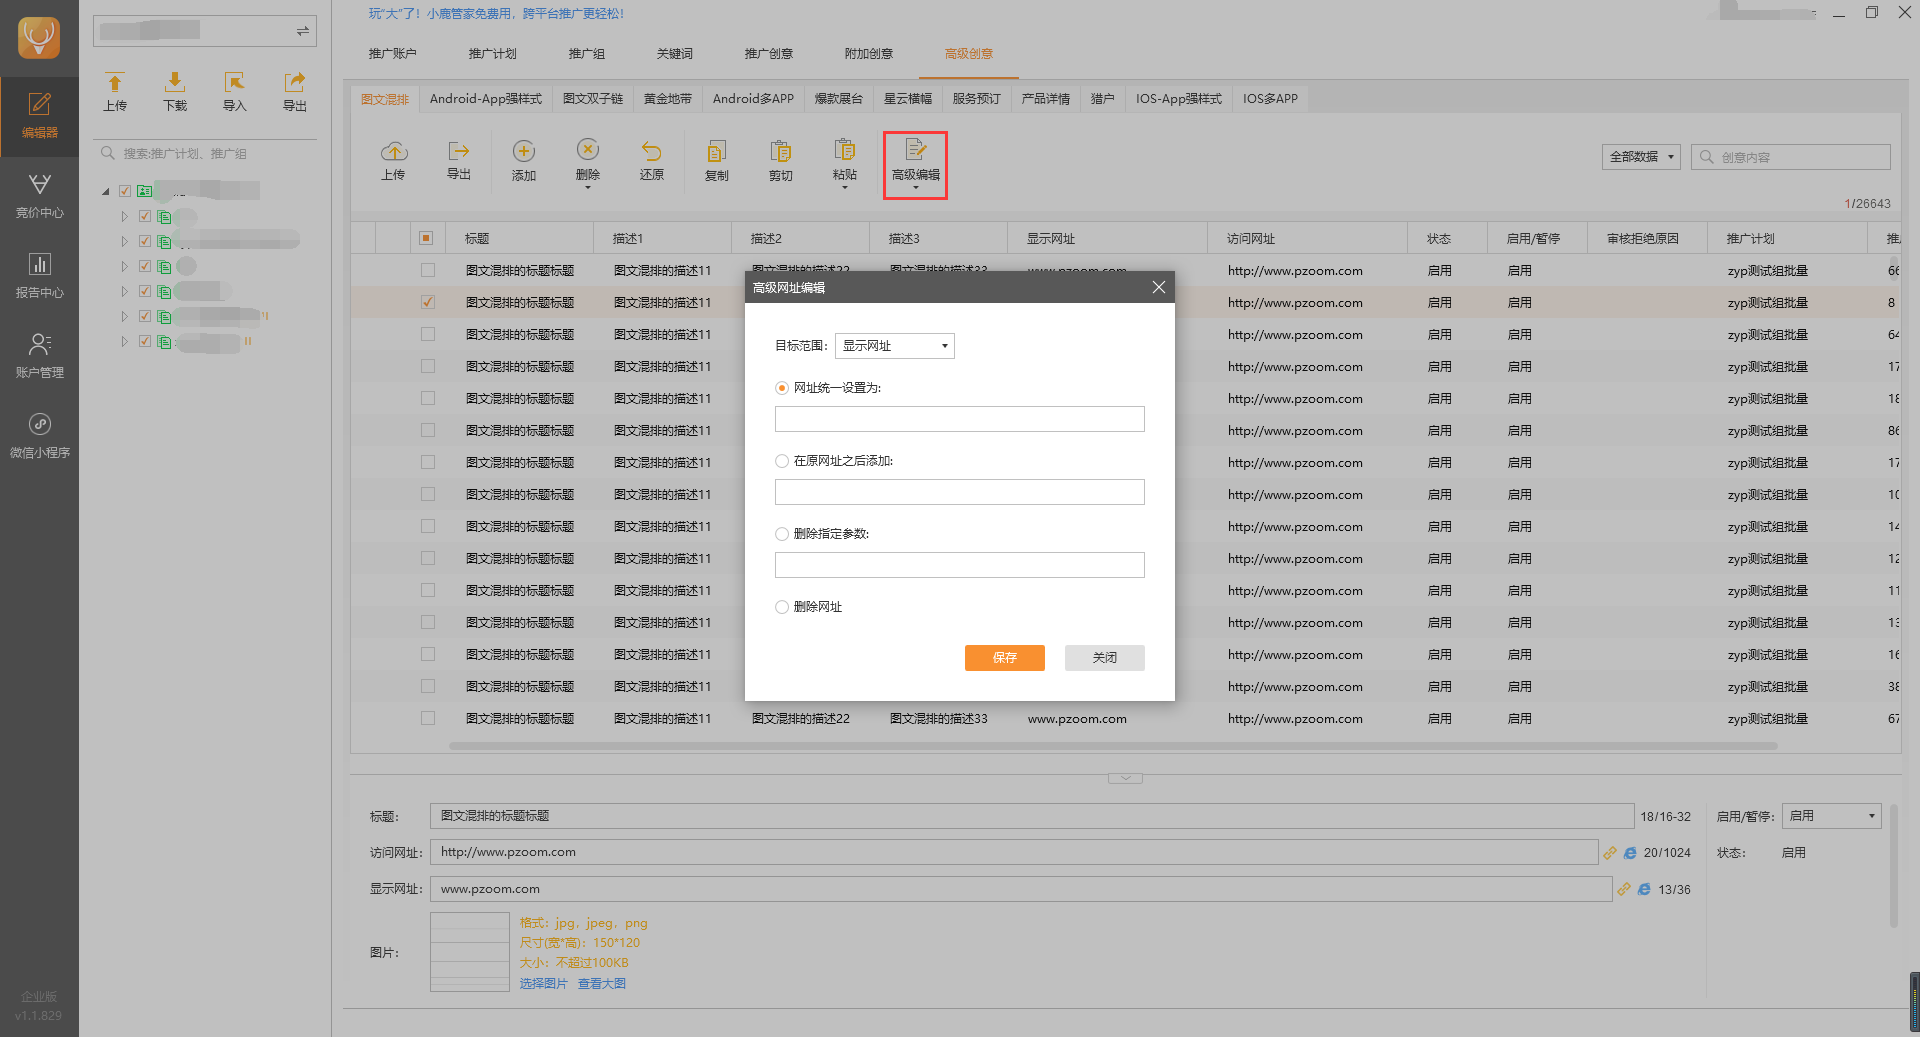Screen dimensions: 1920x1037
Task: Check the last table row checkbox
Action: tap(428, 718)
